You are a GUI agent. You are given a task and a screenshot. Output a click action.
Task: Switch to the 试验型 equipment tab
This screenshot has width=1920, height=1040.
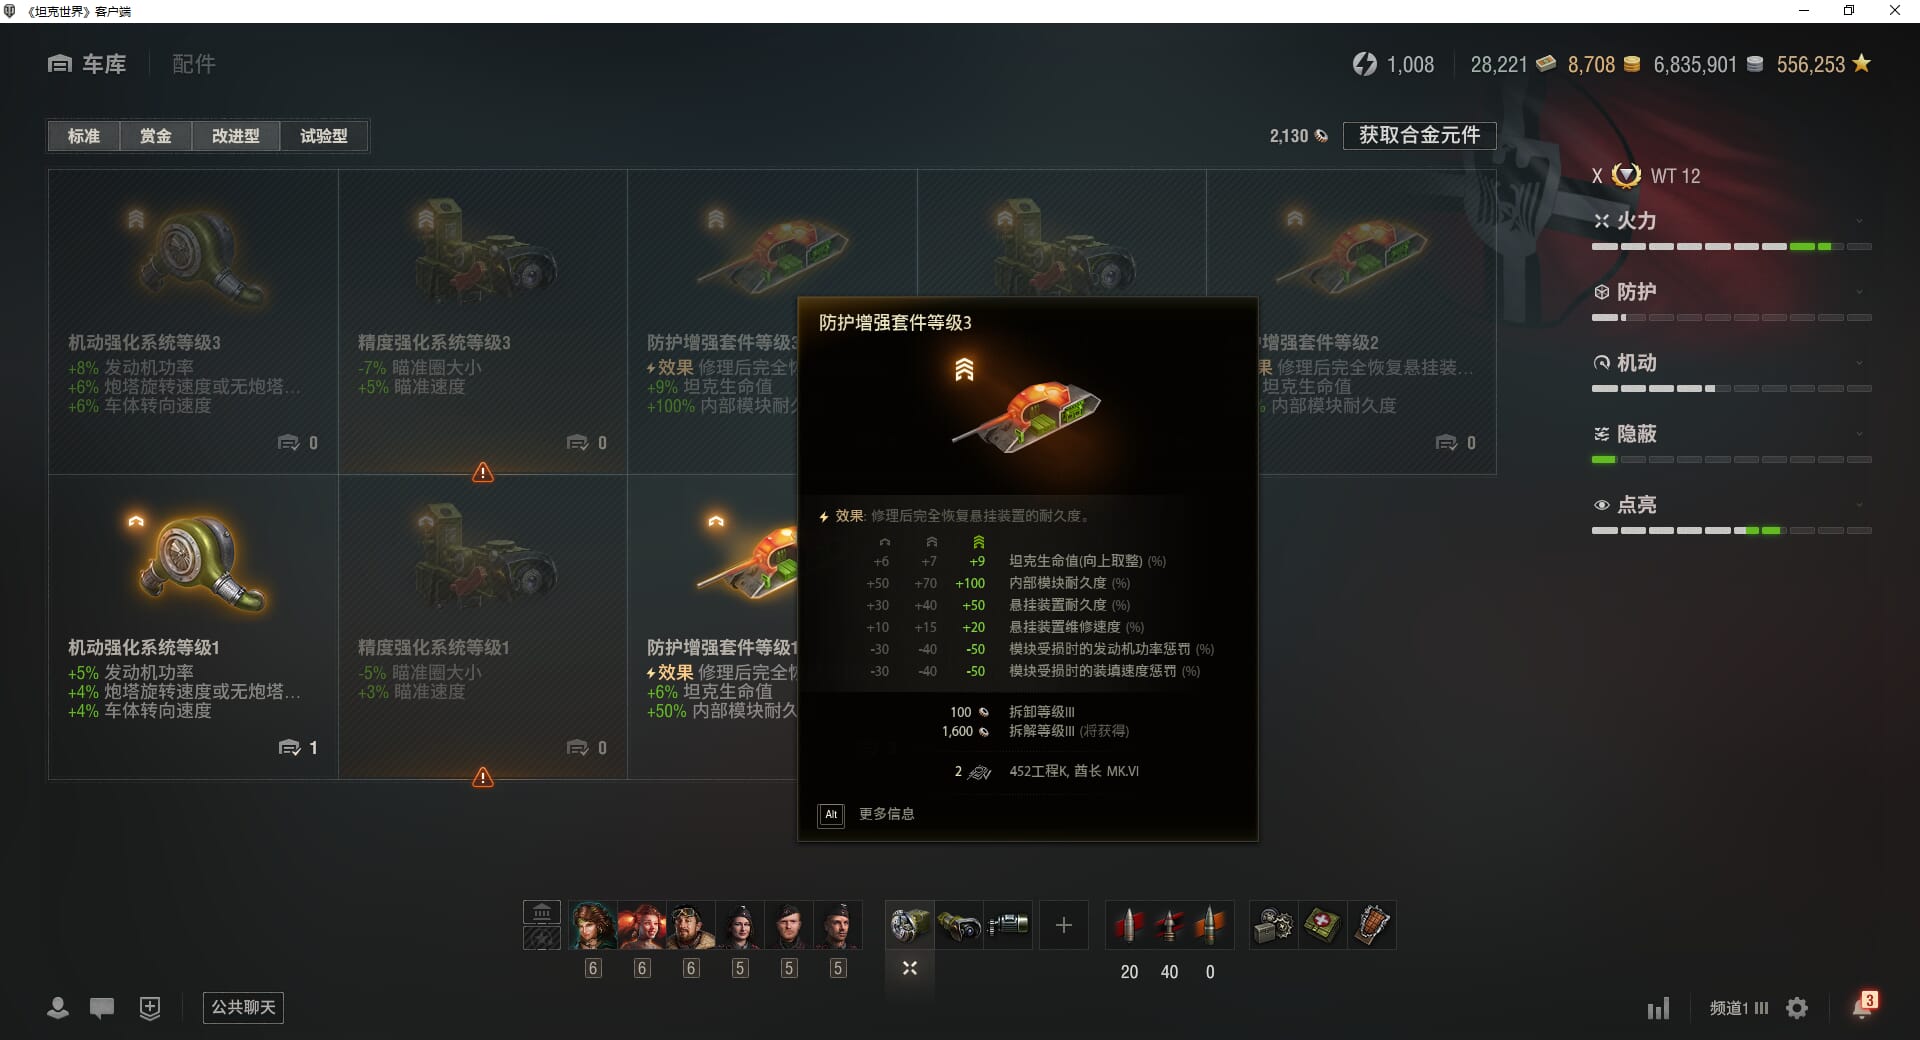[x=324, y=136]
